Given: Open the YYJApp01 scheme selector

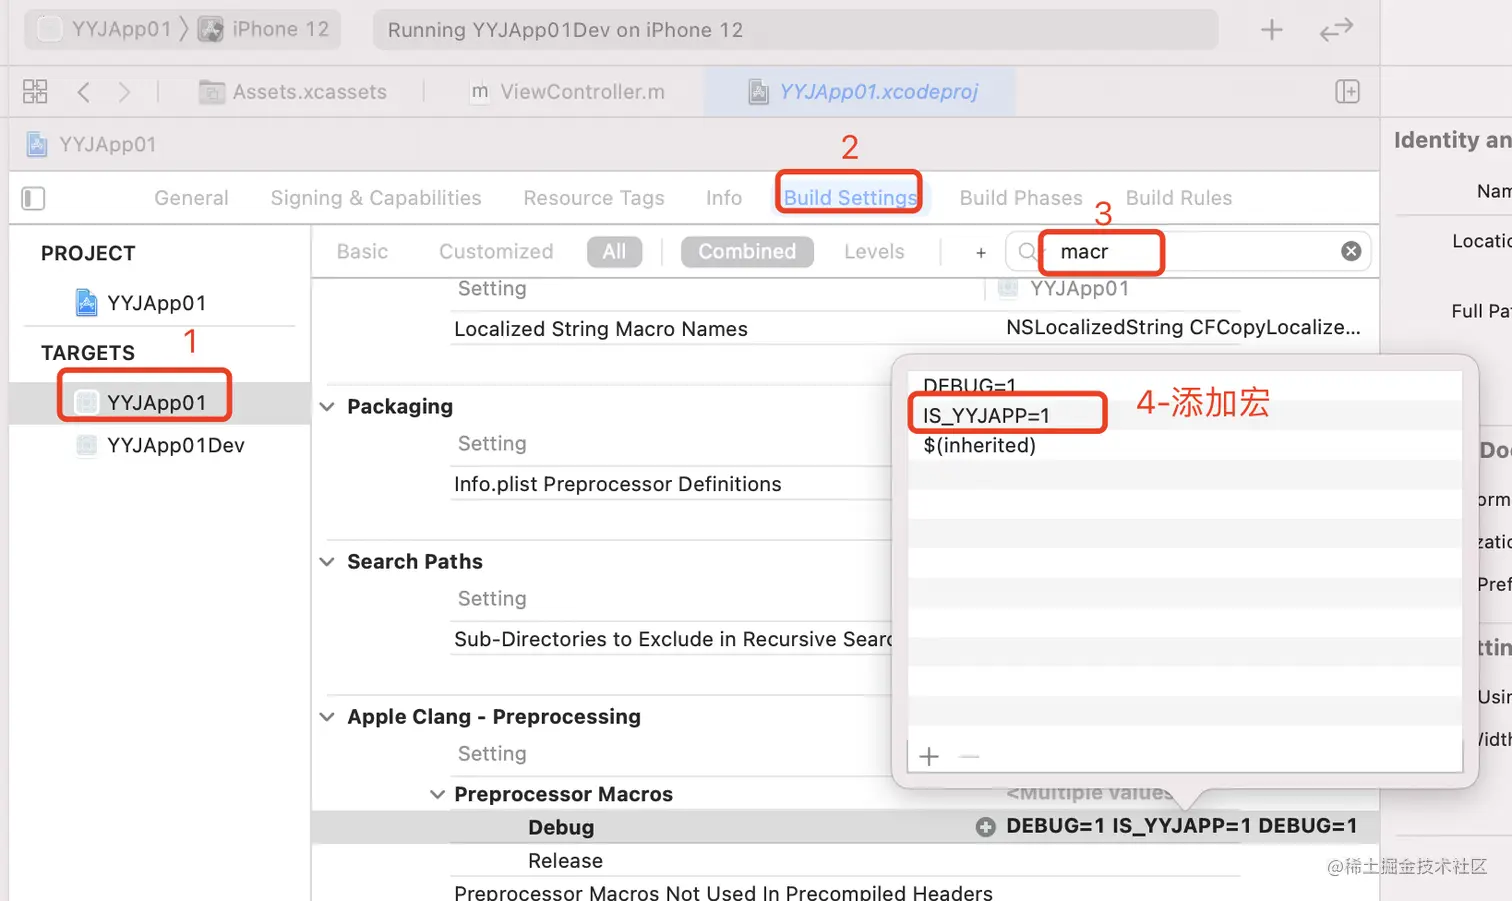Looking at the screenshot, I should [105, 30].
